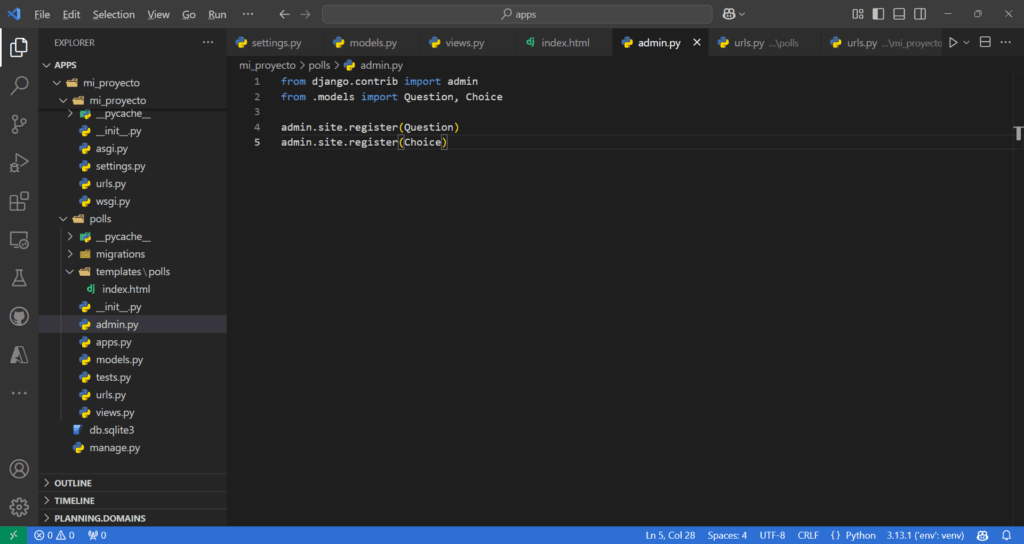Open the Remote Explorer view

pyautogui.click(x=19, y=240)
